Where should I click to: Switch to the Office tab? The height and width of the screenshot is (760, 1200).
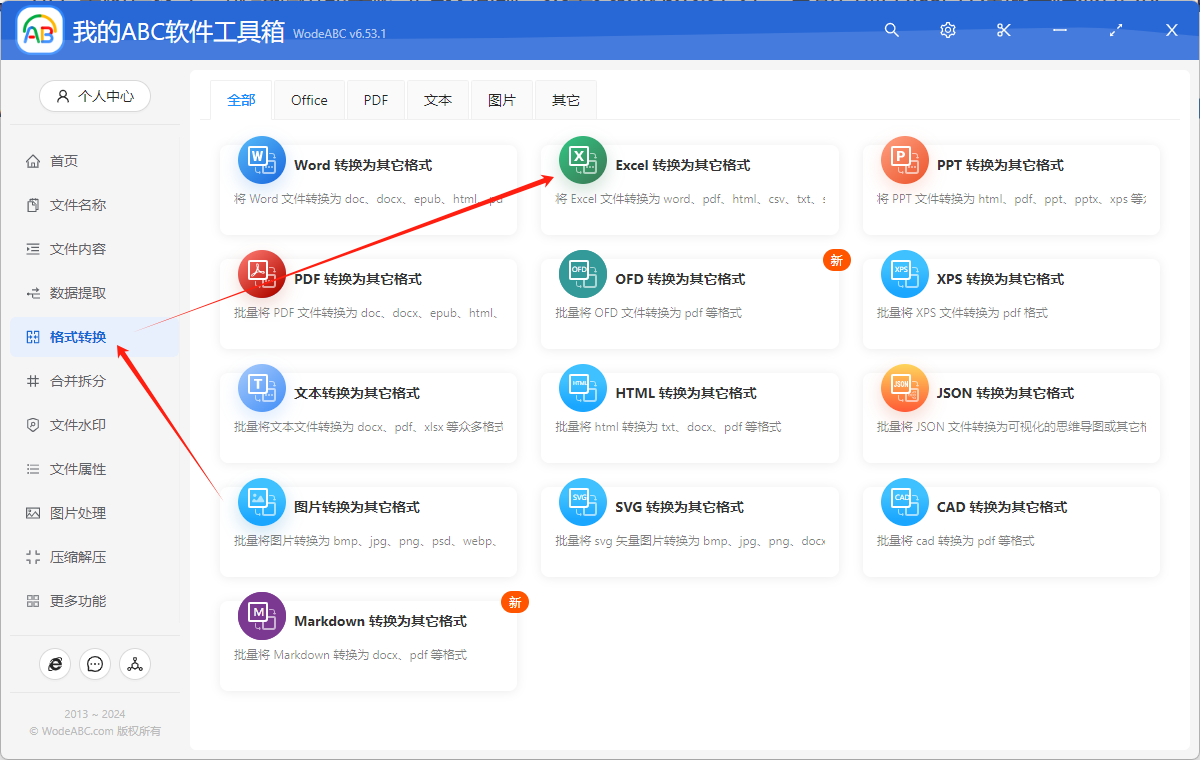click(x=309, y=100)
